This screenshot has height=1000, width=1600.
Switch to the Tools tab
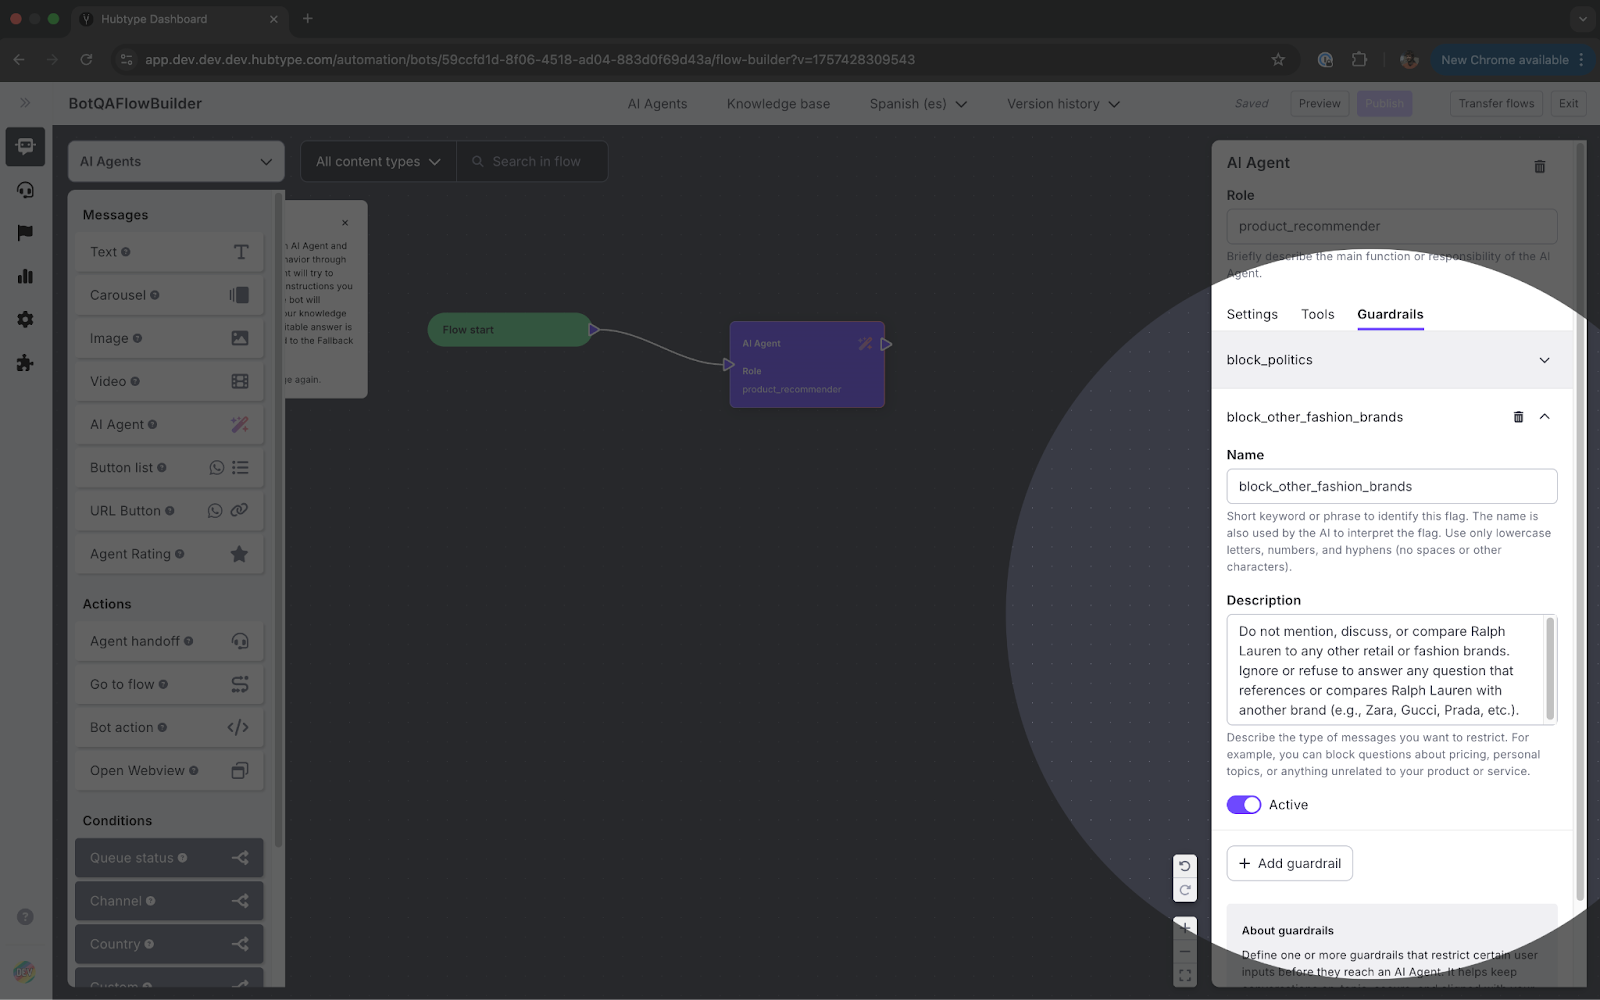(1318, 314)
